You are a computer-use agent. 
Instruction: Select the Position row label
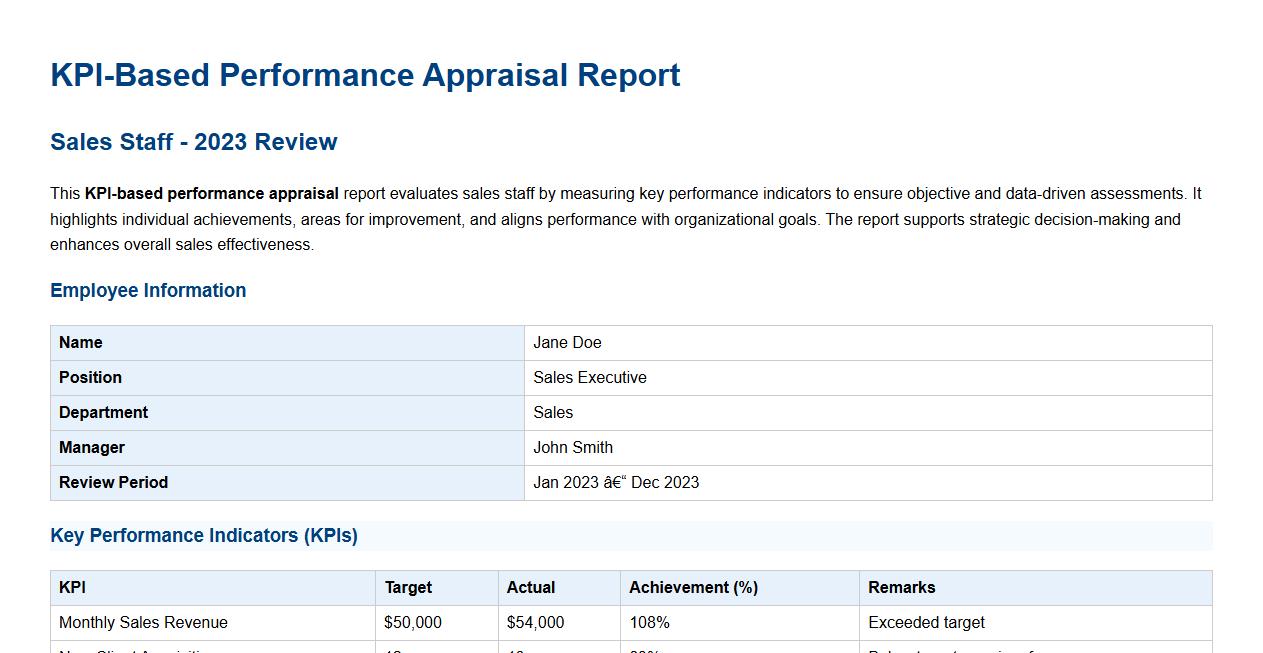[90, 377]
